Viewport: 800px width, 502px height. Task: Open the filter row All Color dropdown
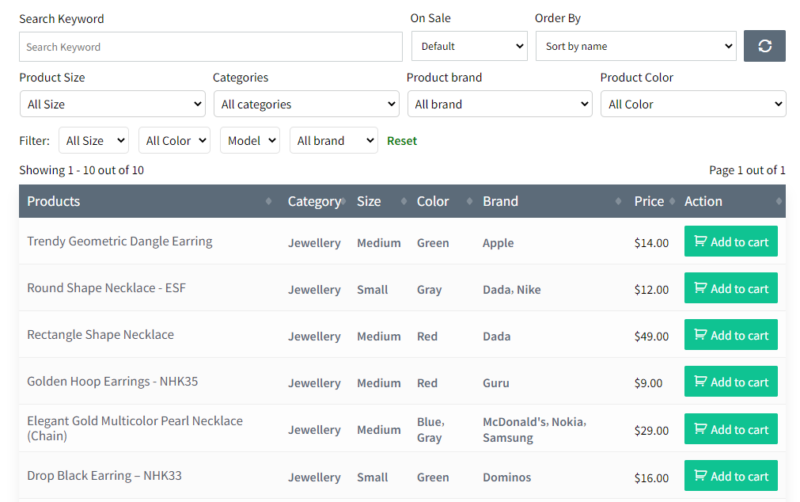174,140
